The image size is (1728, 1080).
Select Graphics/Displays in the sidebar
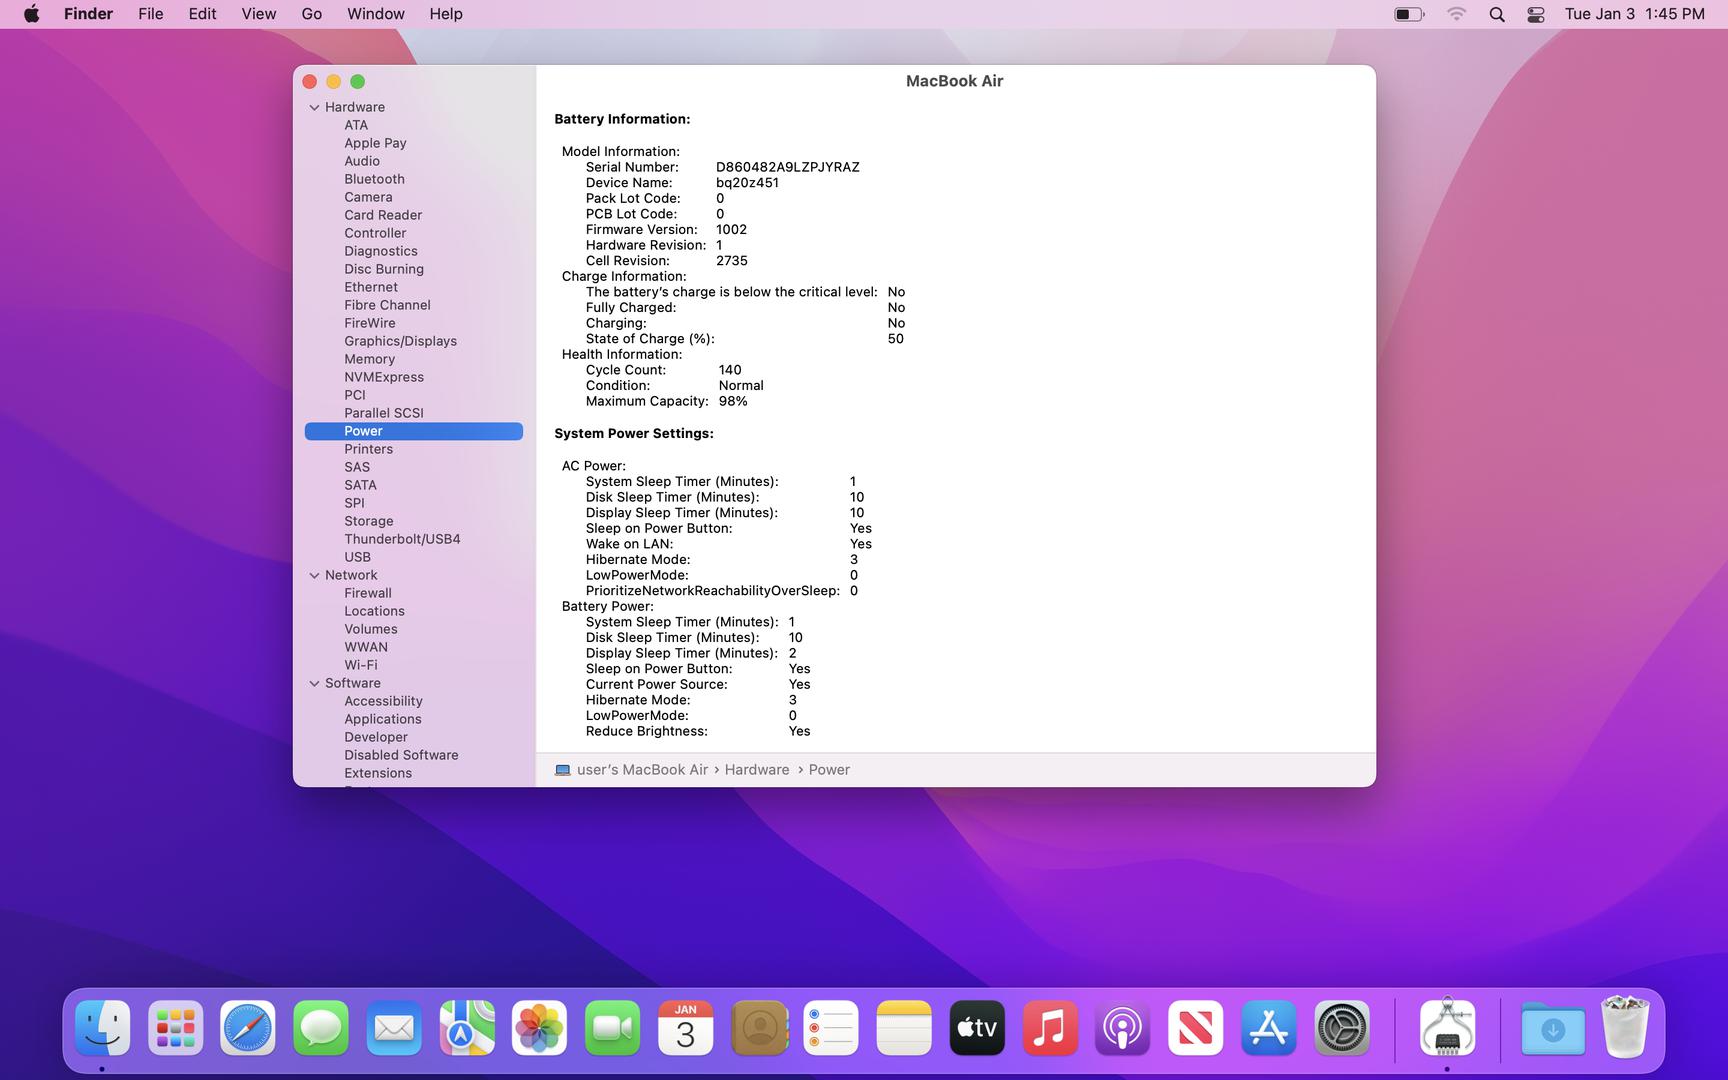(x=400, y=341)
